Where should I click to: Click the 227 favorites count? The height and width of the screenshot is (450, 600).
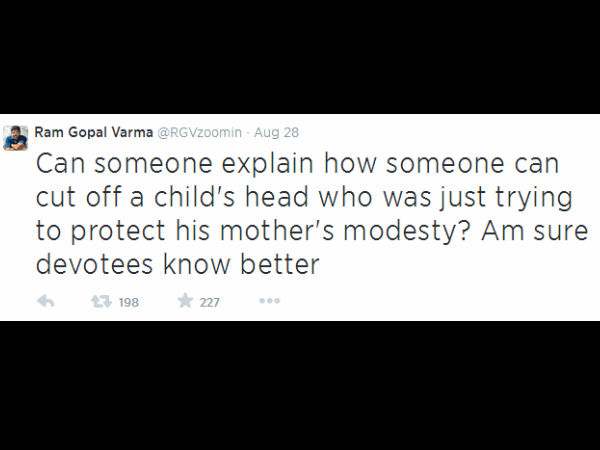[210, 302]
